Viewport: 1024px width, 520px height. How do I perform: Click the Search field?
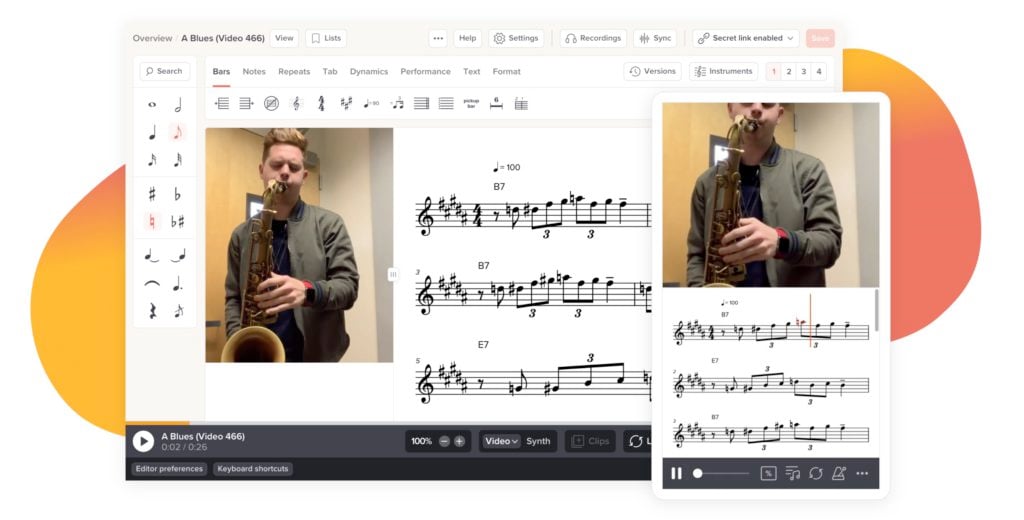[x=165, y=71]
